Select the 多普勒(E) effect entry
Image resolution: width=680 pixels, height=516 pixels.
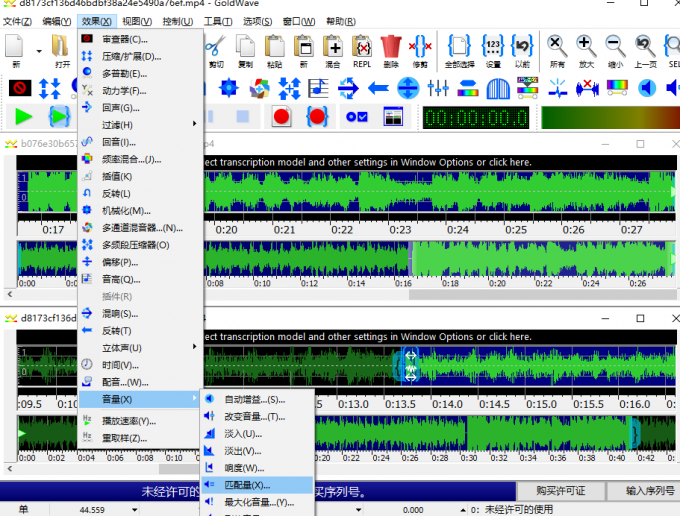tap(141, 73)
